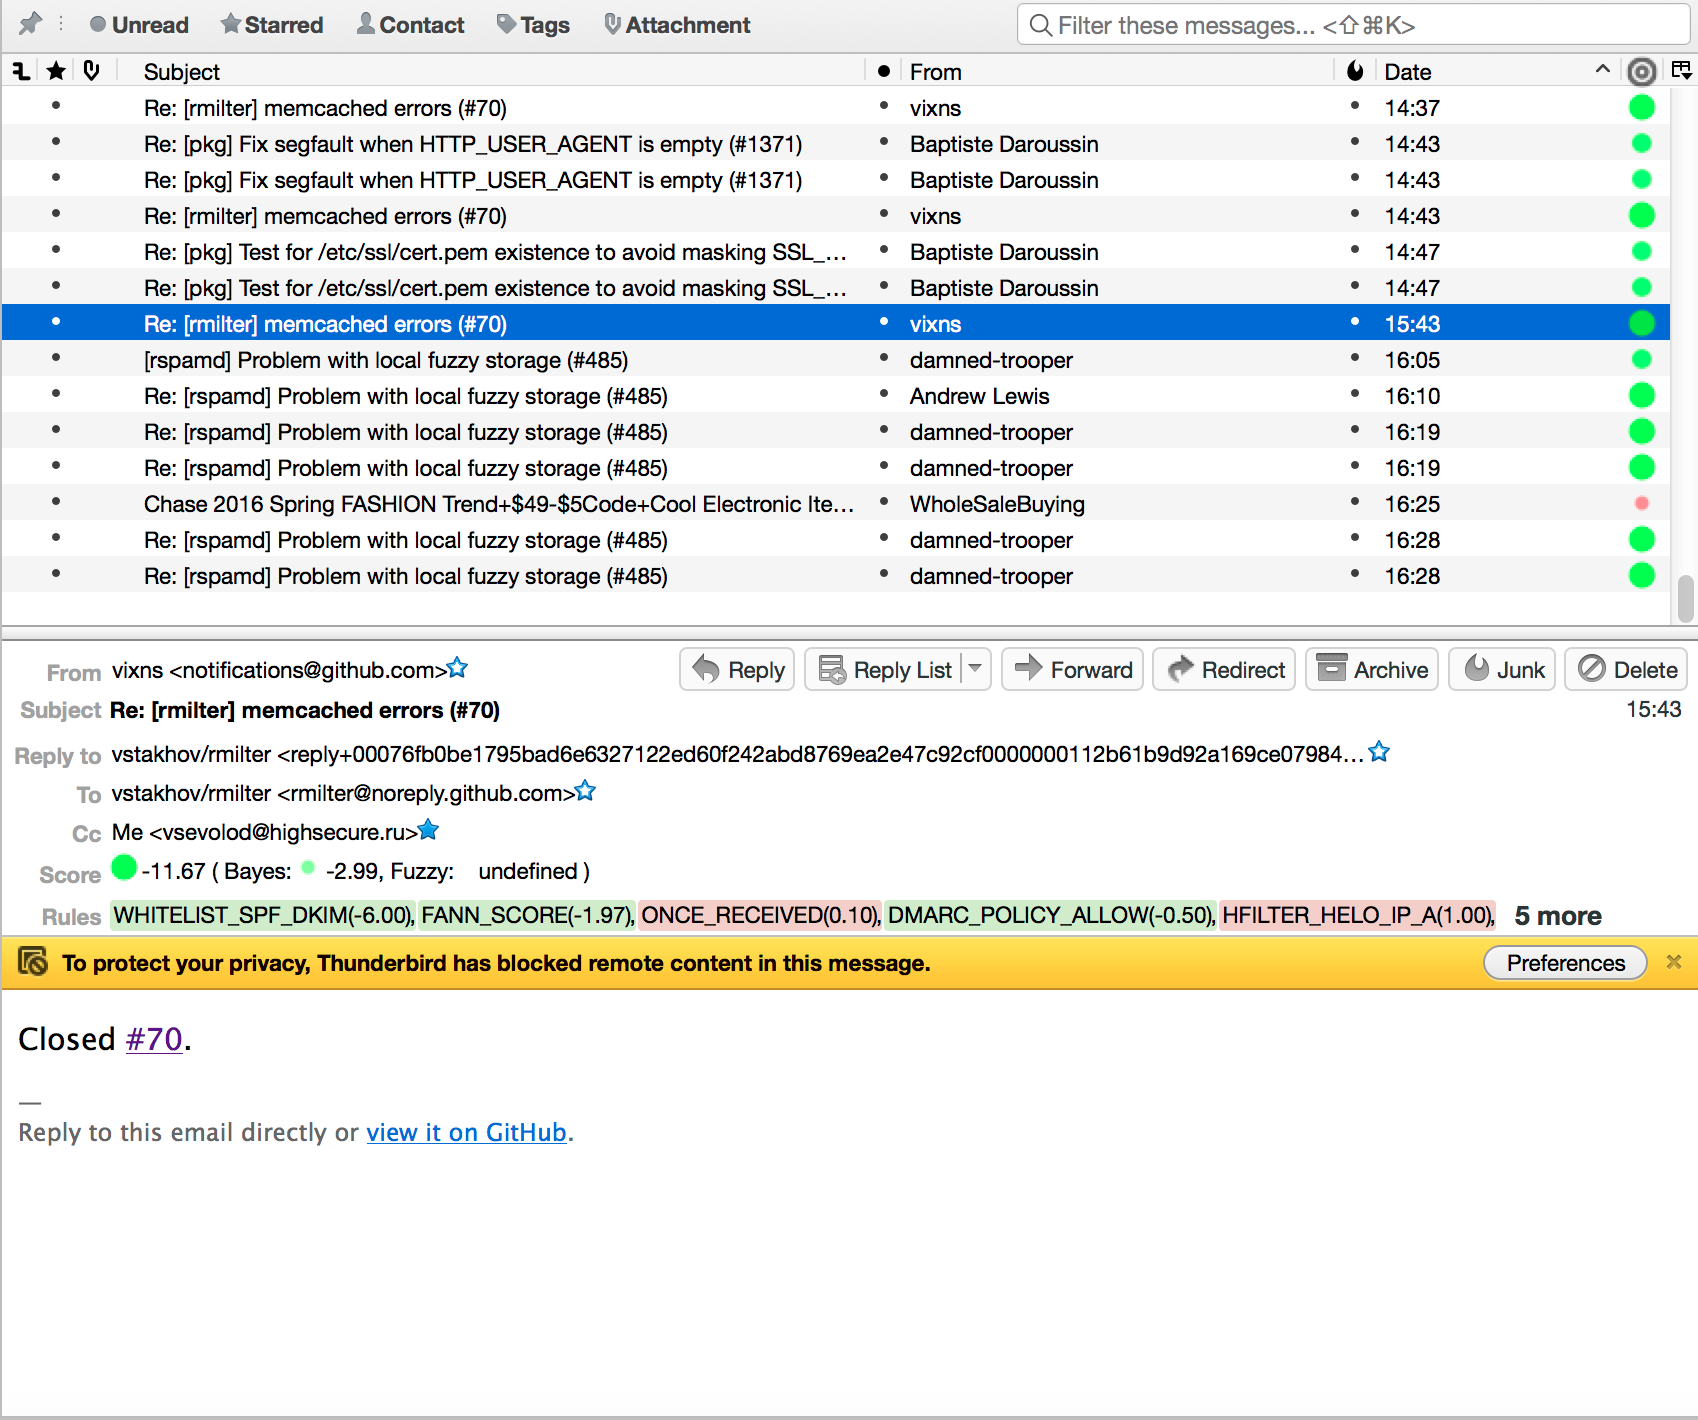Click the Preferences button in privacy bar

pyautogui.click(x=1565, y=963)
